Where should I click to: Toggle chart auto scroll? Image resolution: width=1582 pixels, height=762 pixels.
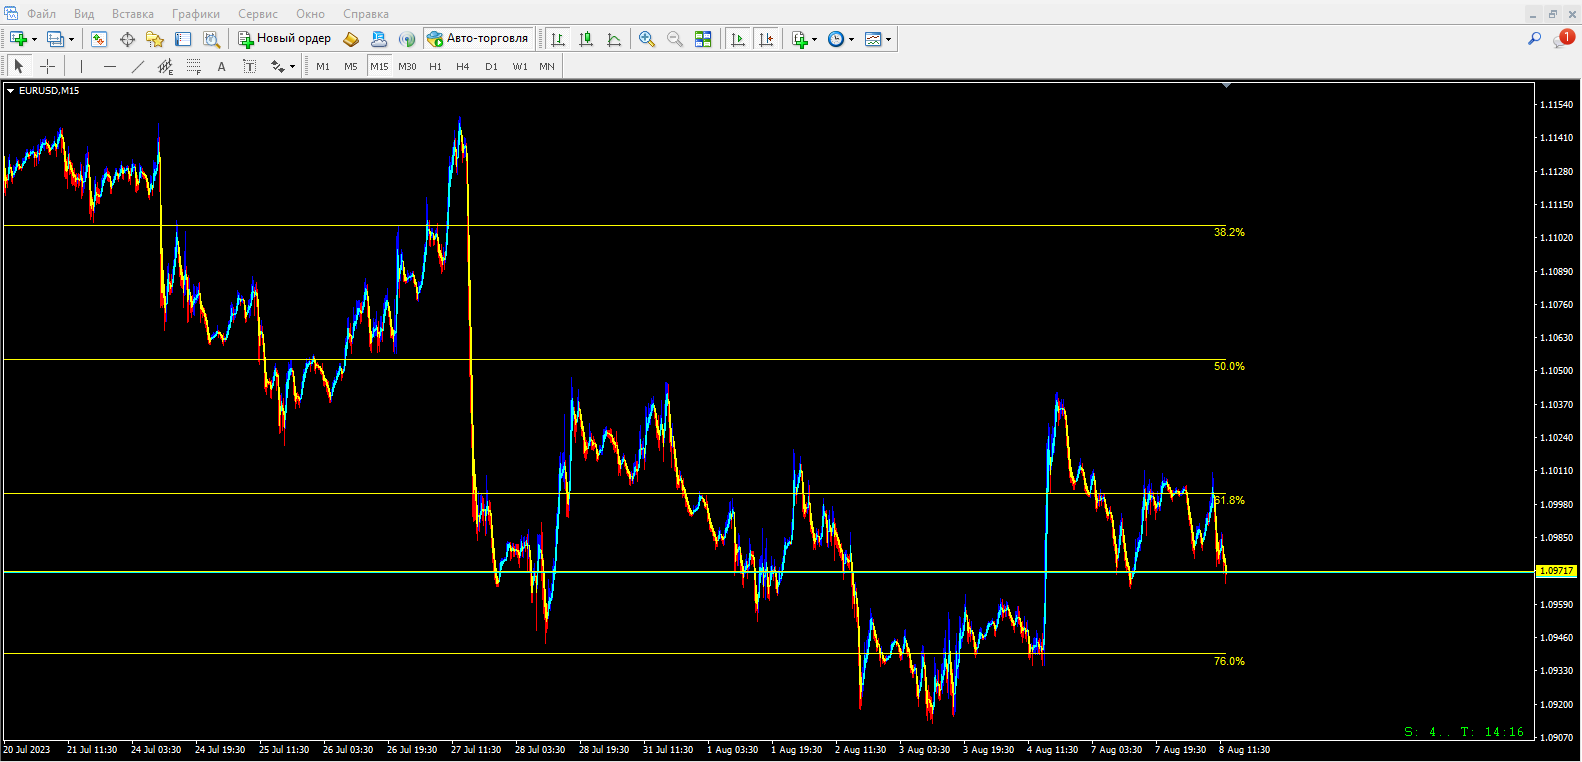(738, 39)
